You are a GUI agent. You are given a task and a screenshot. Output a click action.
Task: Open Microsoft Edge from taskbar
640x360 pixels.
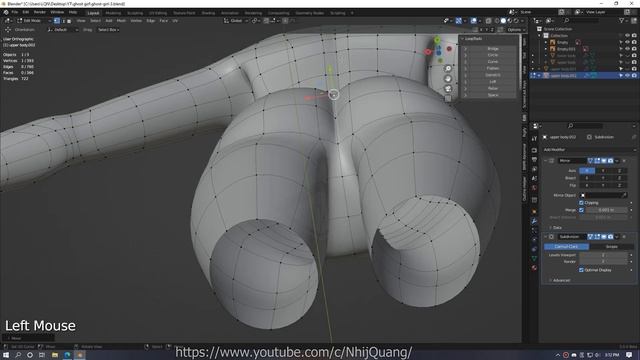[x=67, y=355]
